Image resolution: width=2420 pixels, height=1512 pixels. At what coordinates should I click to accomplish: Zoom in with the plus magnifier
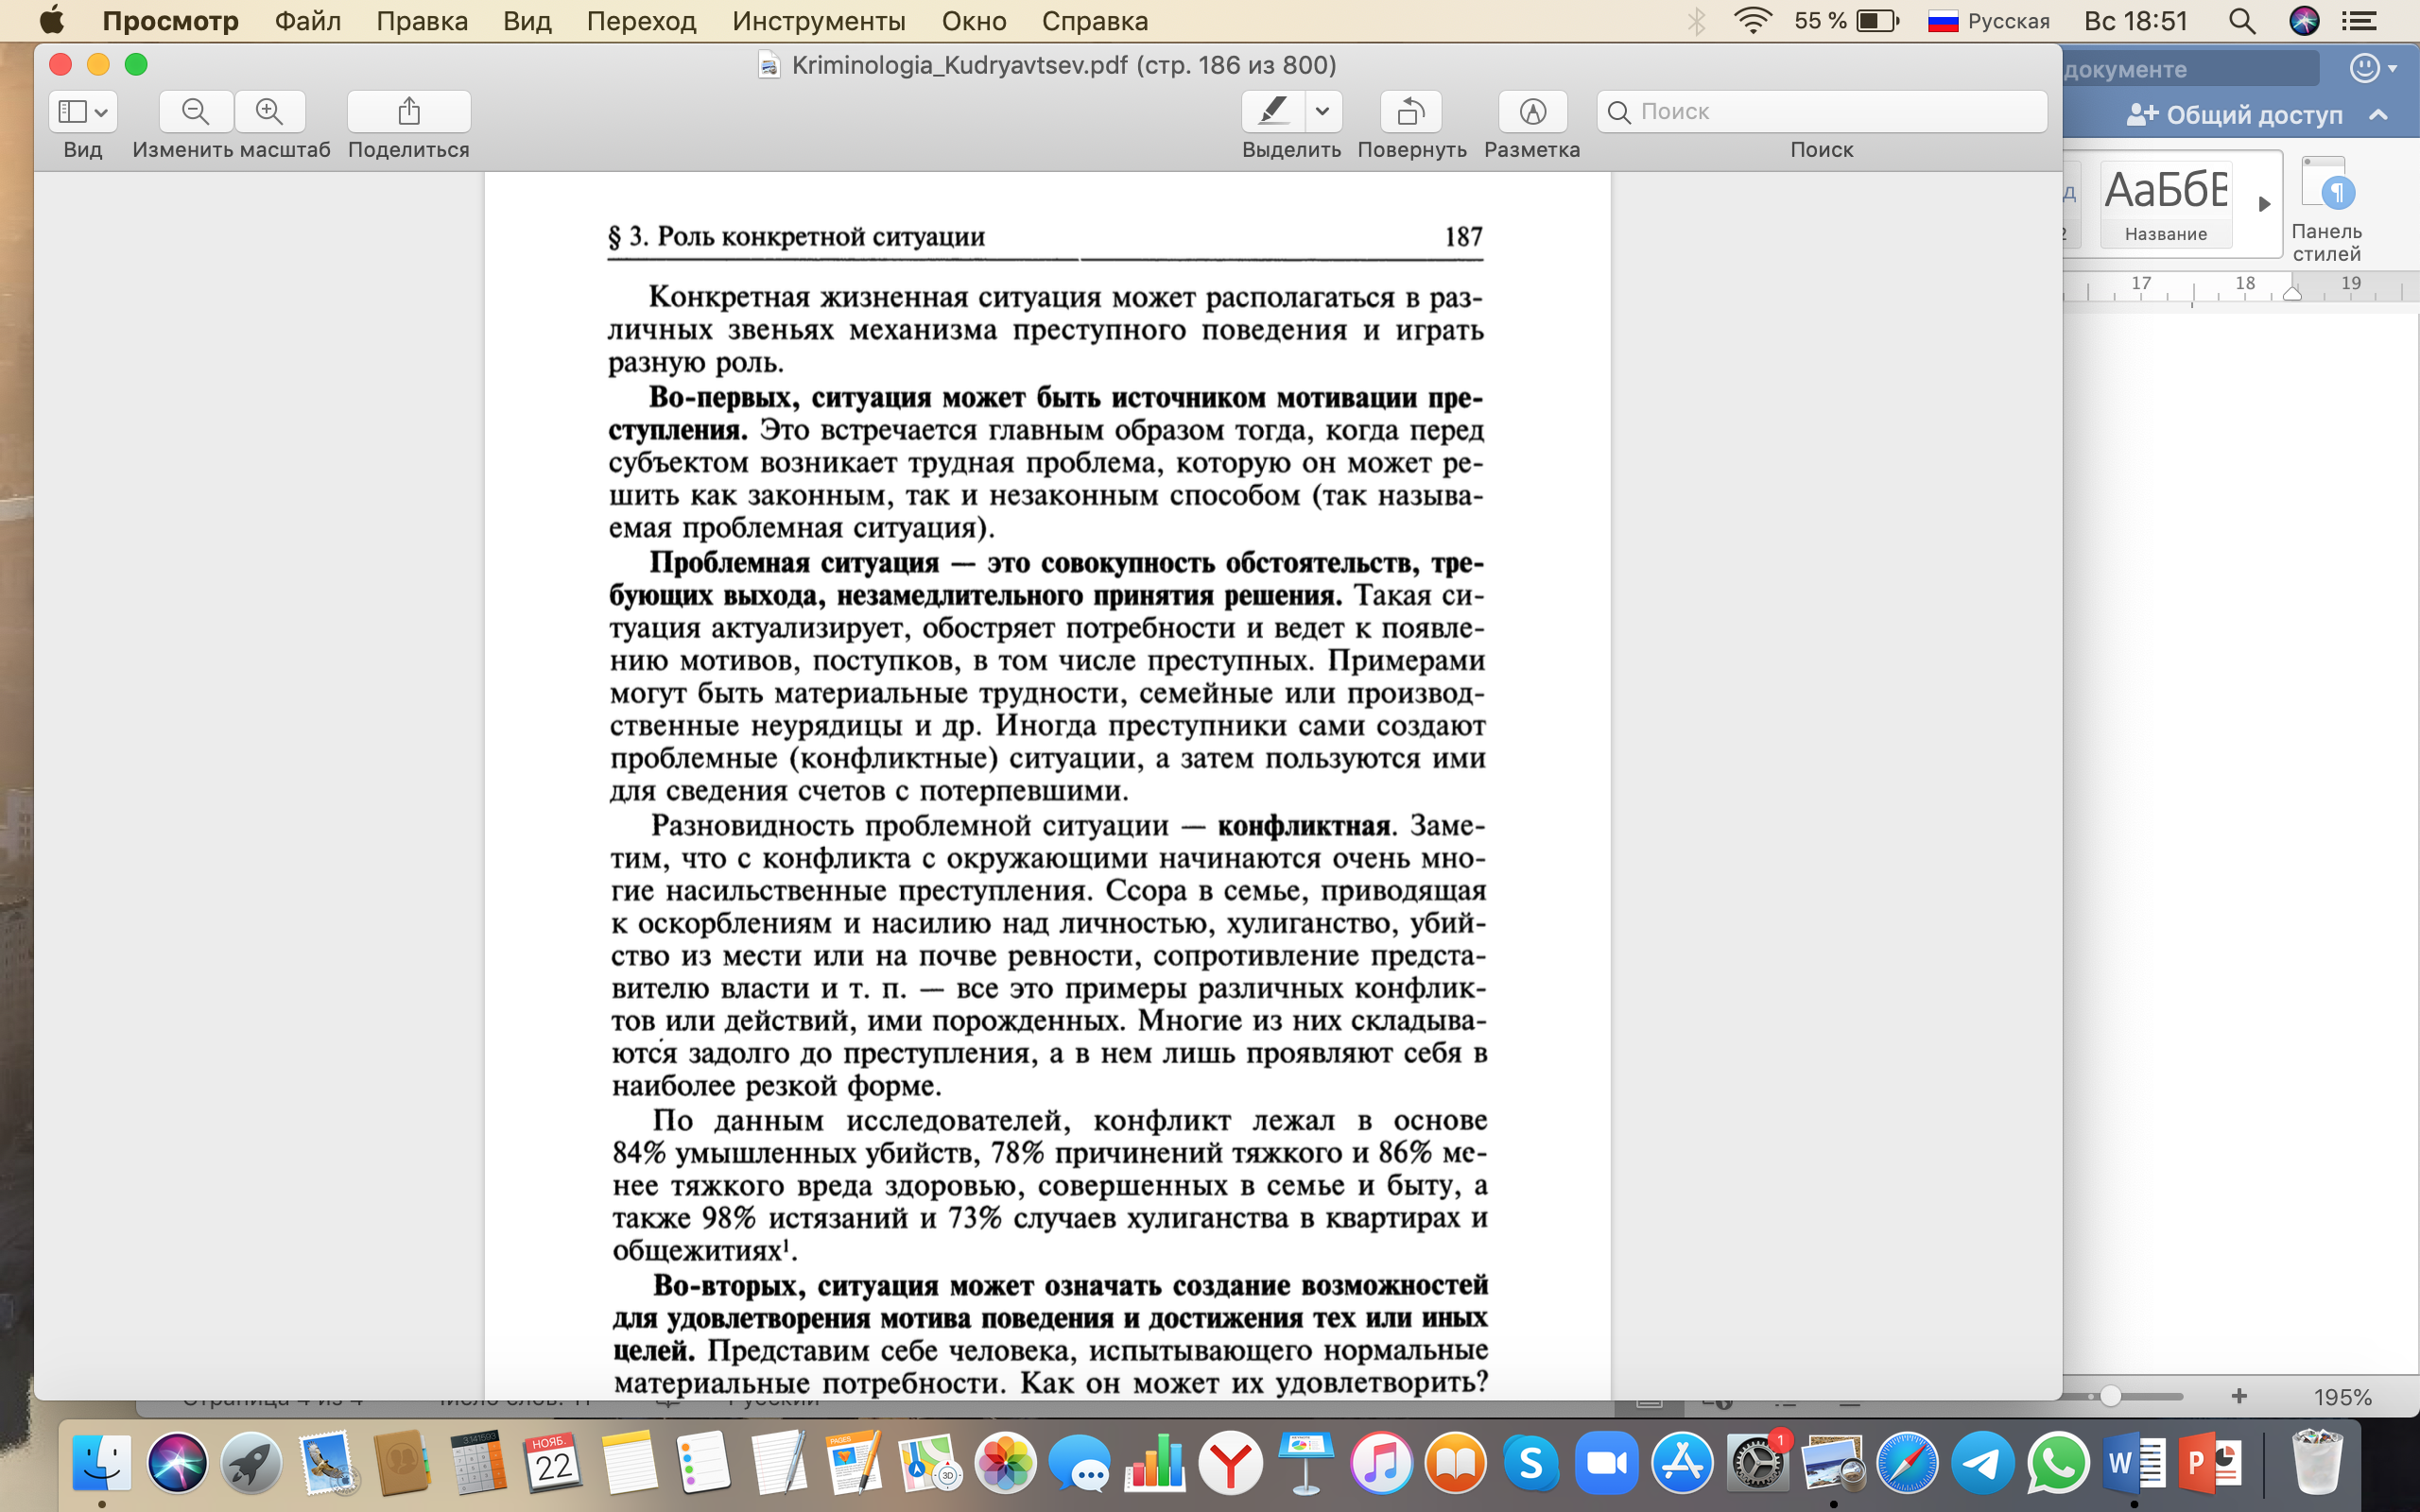270,111
